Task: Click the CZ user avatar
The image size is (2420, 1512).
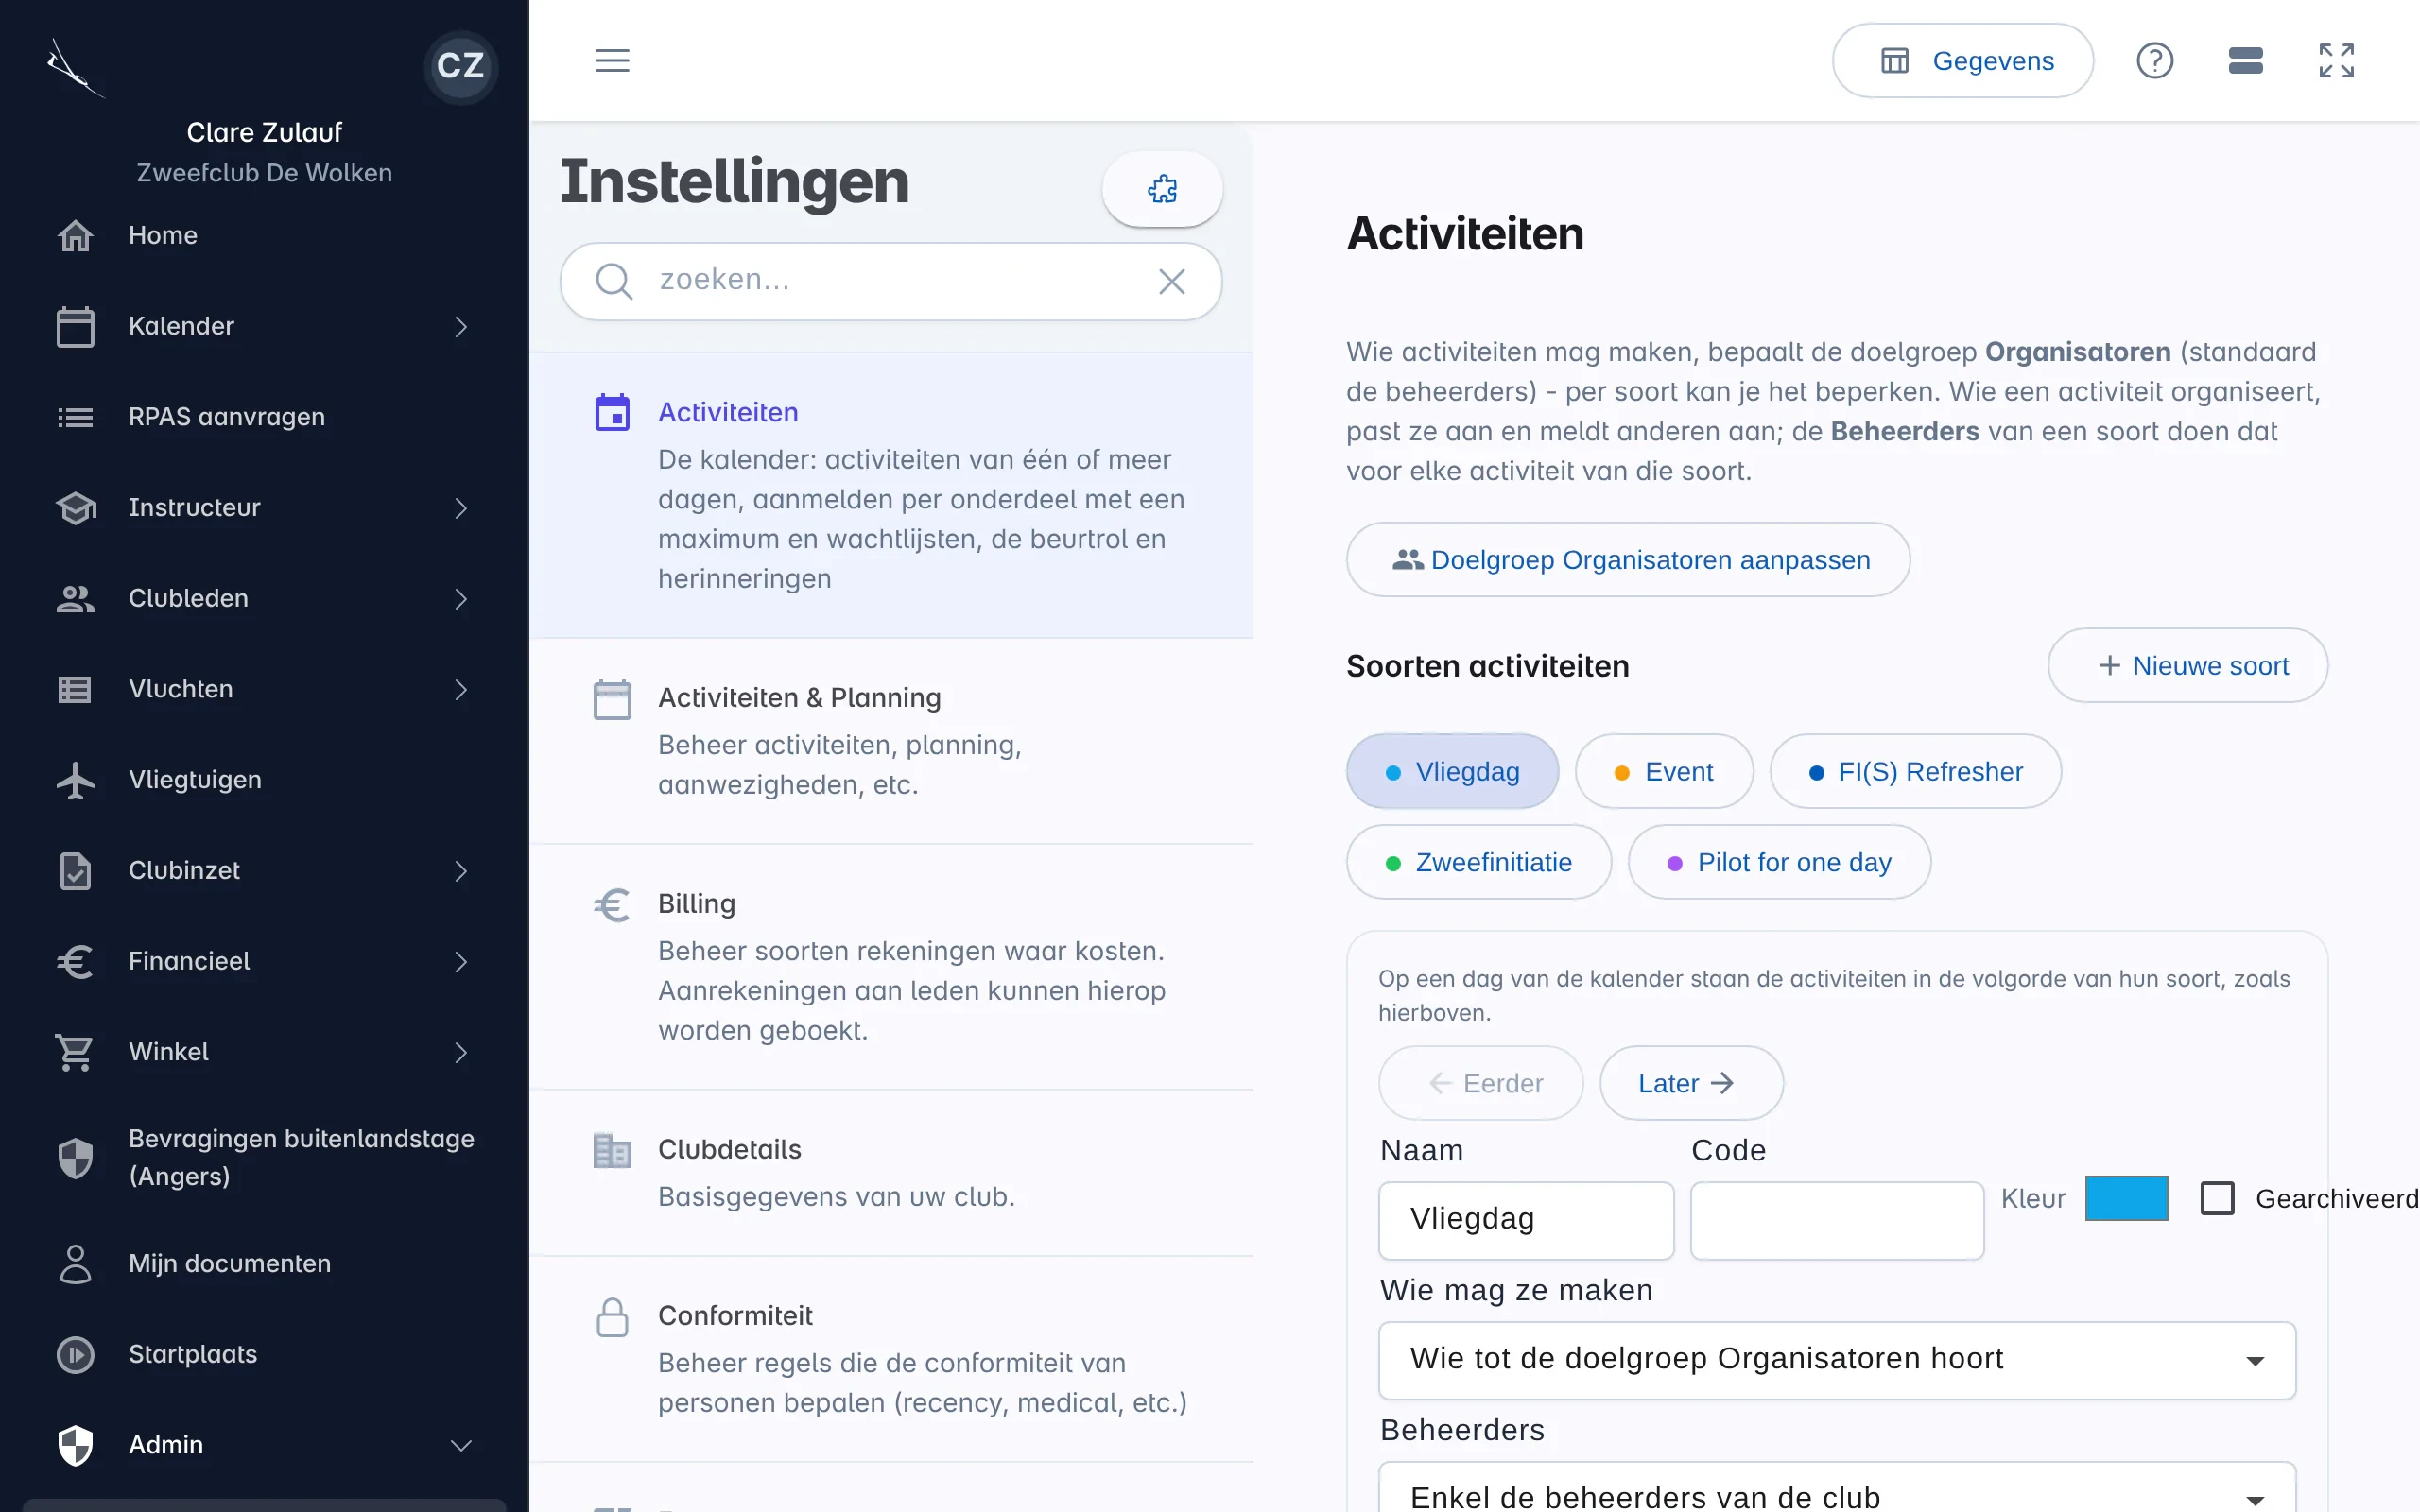Action: click(460, 66)
